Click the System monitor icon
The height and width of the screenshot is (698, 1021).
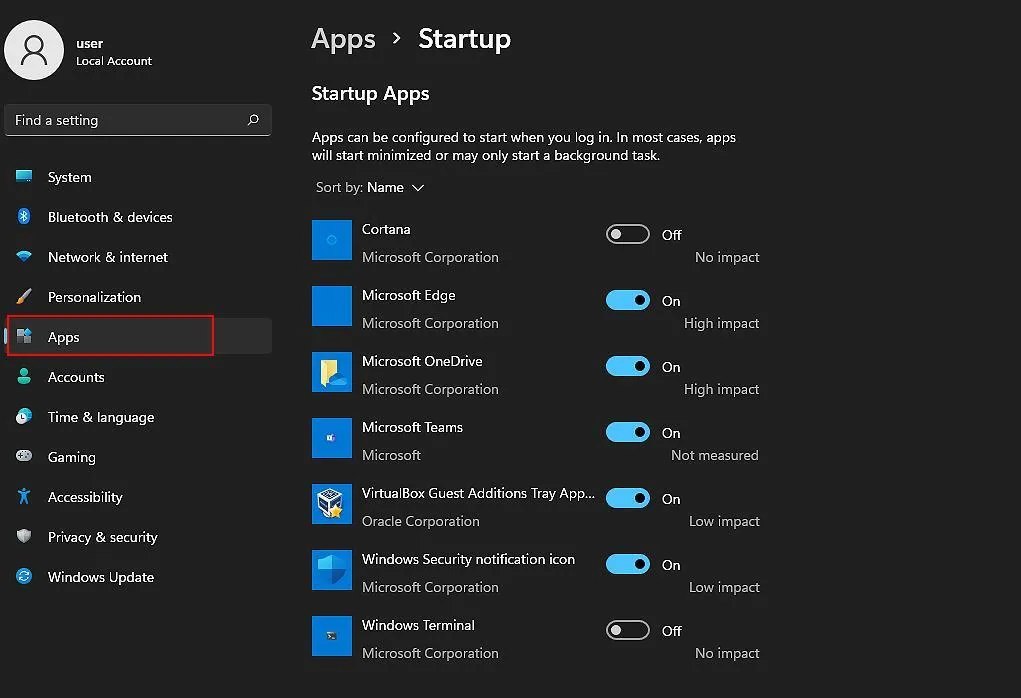click(24, 176)
